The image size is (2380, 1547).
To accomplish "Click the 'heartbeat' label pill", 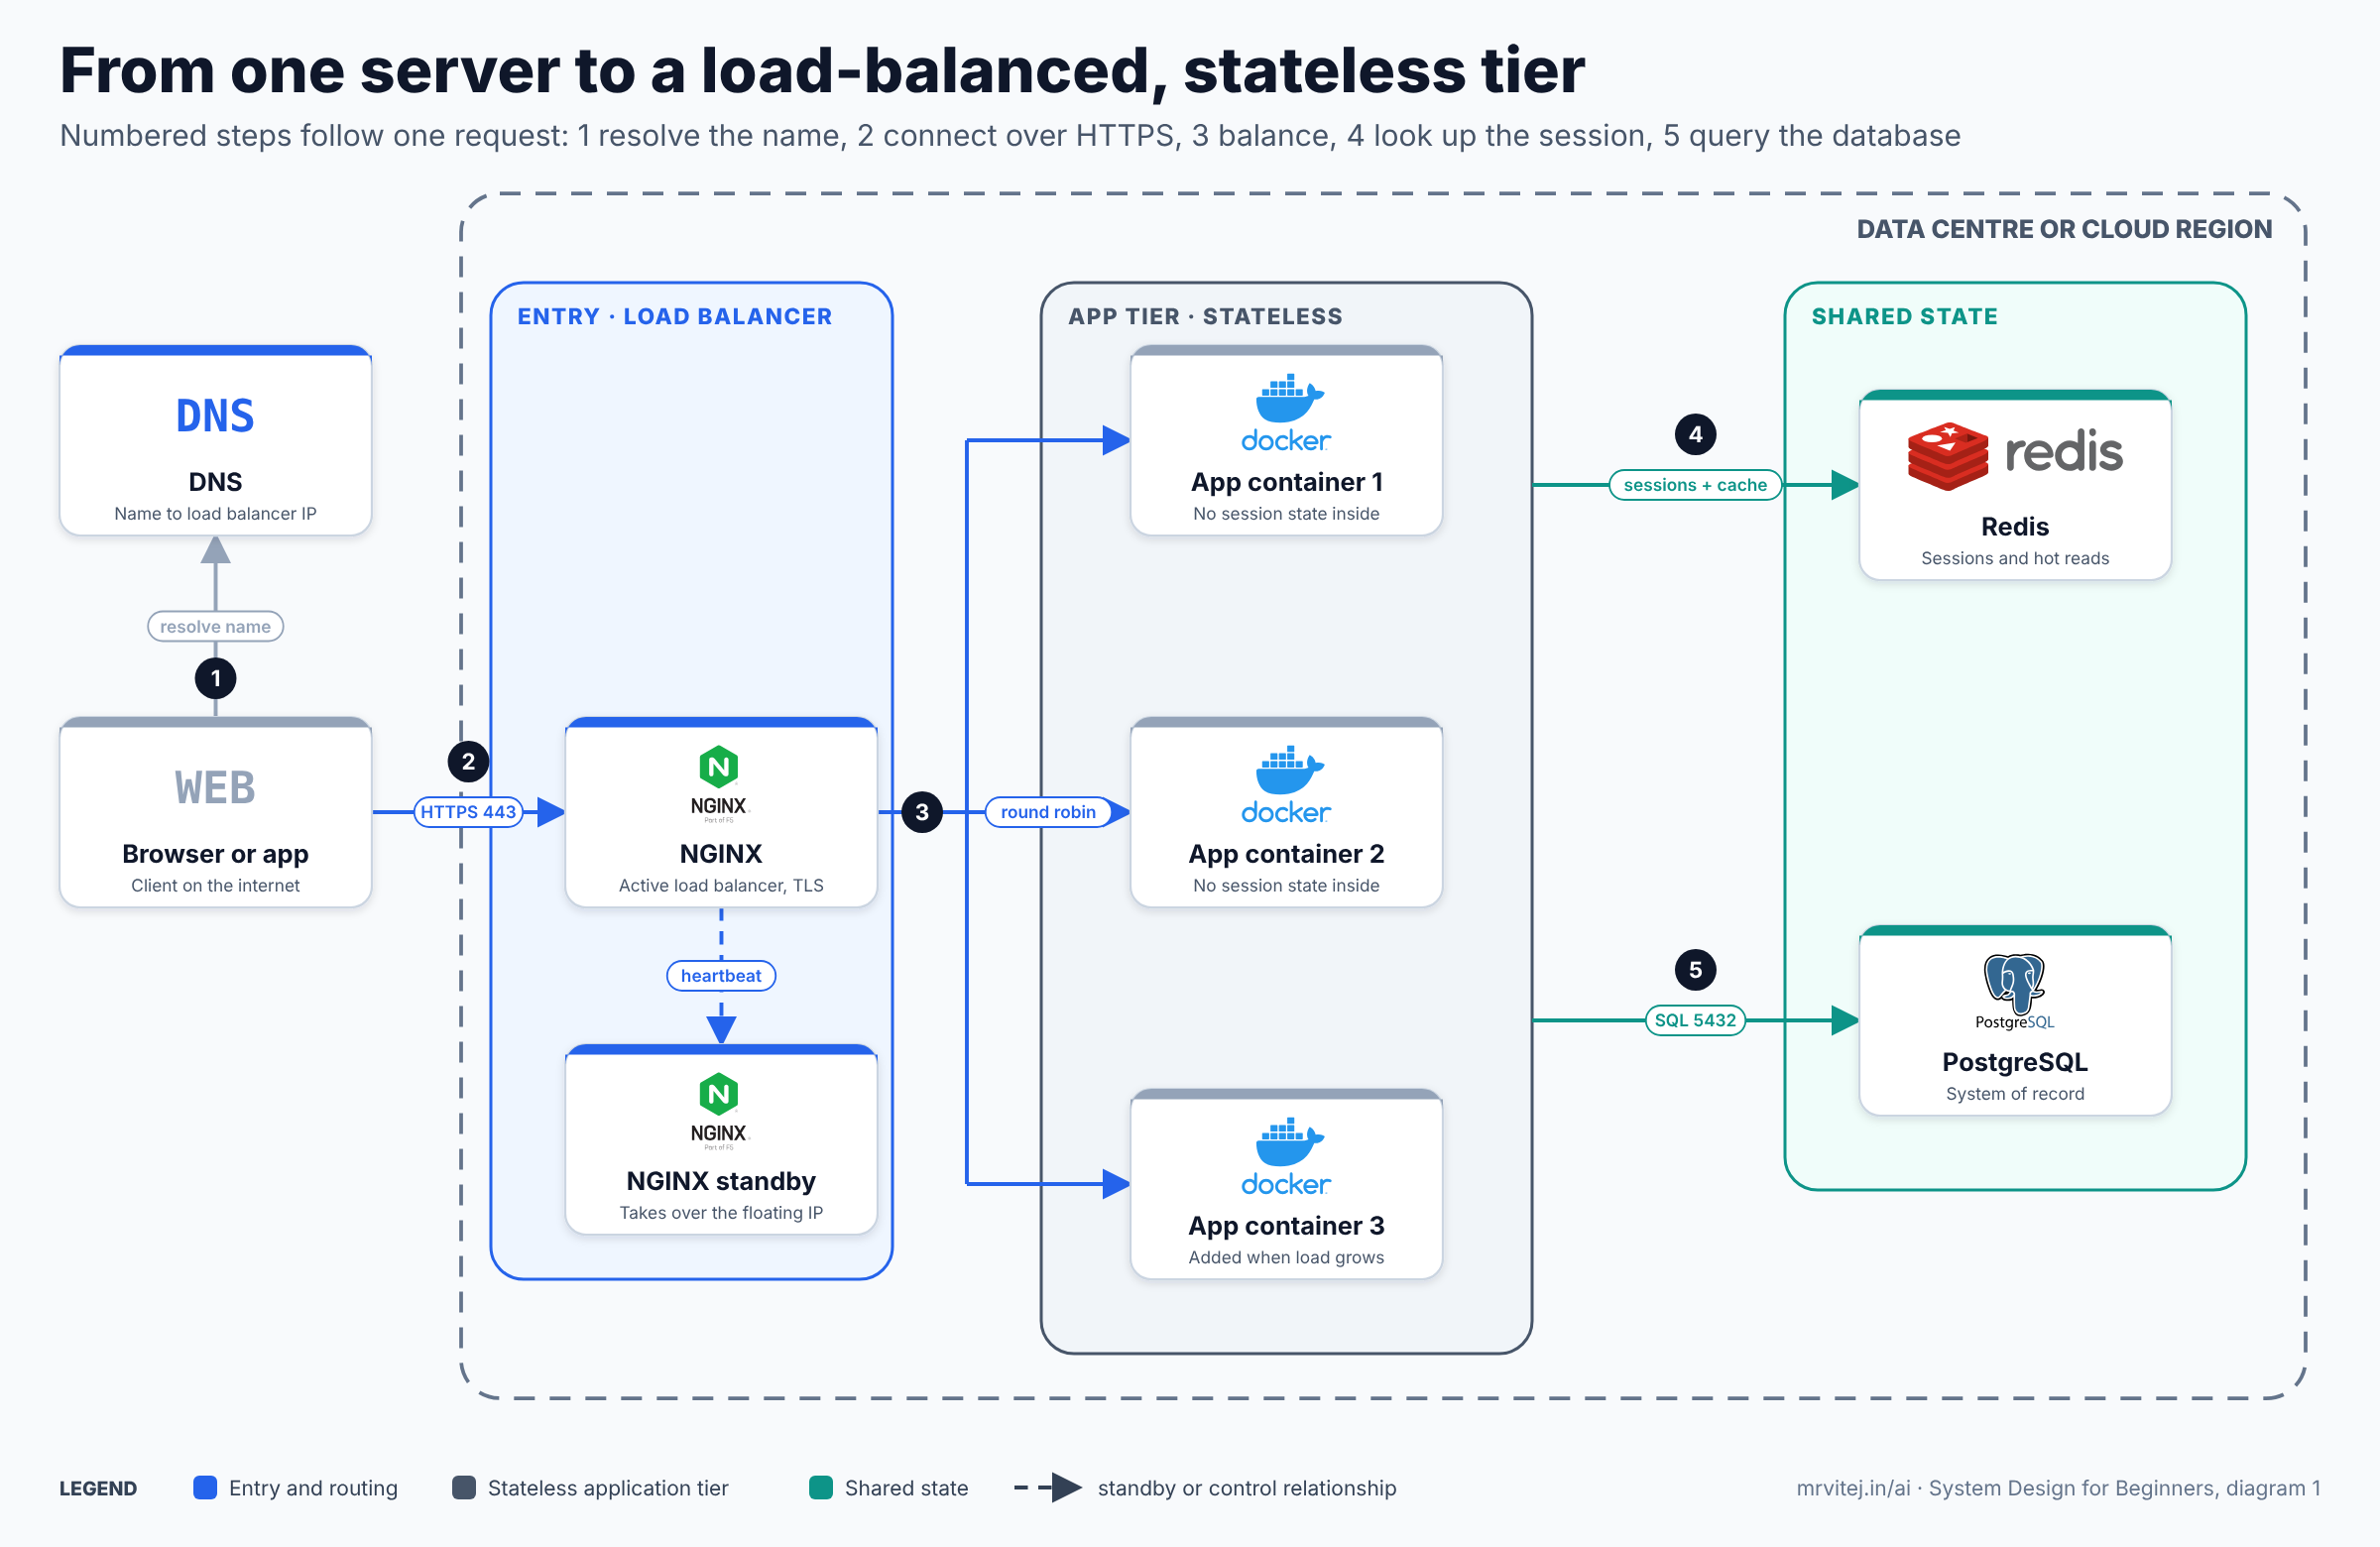I will tap(720, 975).
